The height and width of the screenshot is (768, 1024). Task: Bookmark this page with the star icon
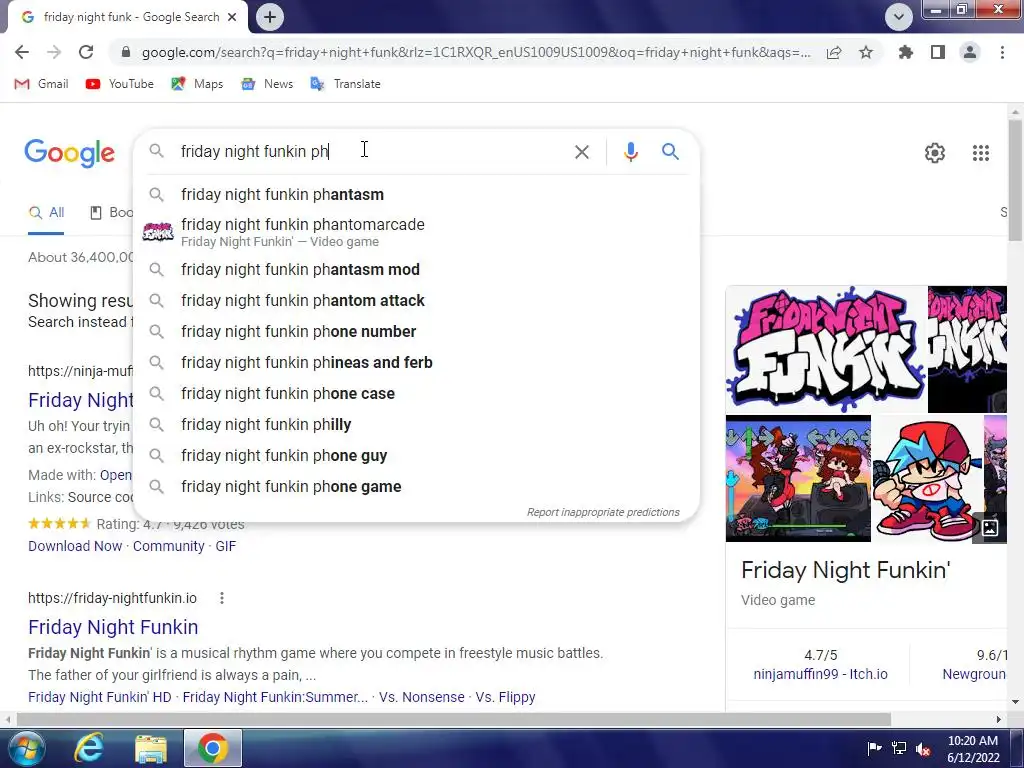(x=866, y=52)
